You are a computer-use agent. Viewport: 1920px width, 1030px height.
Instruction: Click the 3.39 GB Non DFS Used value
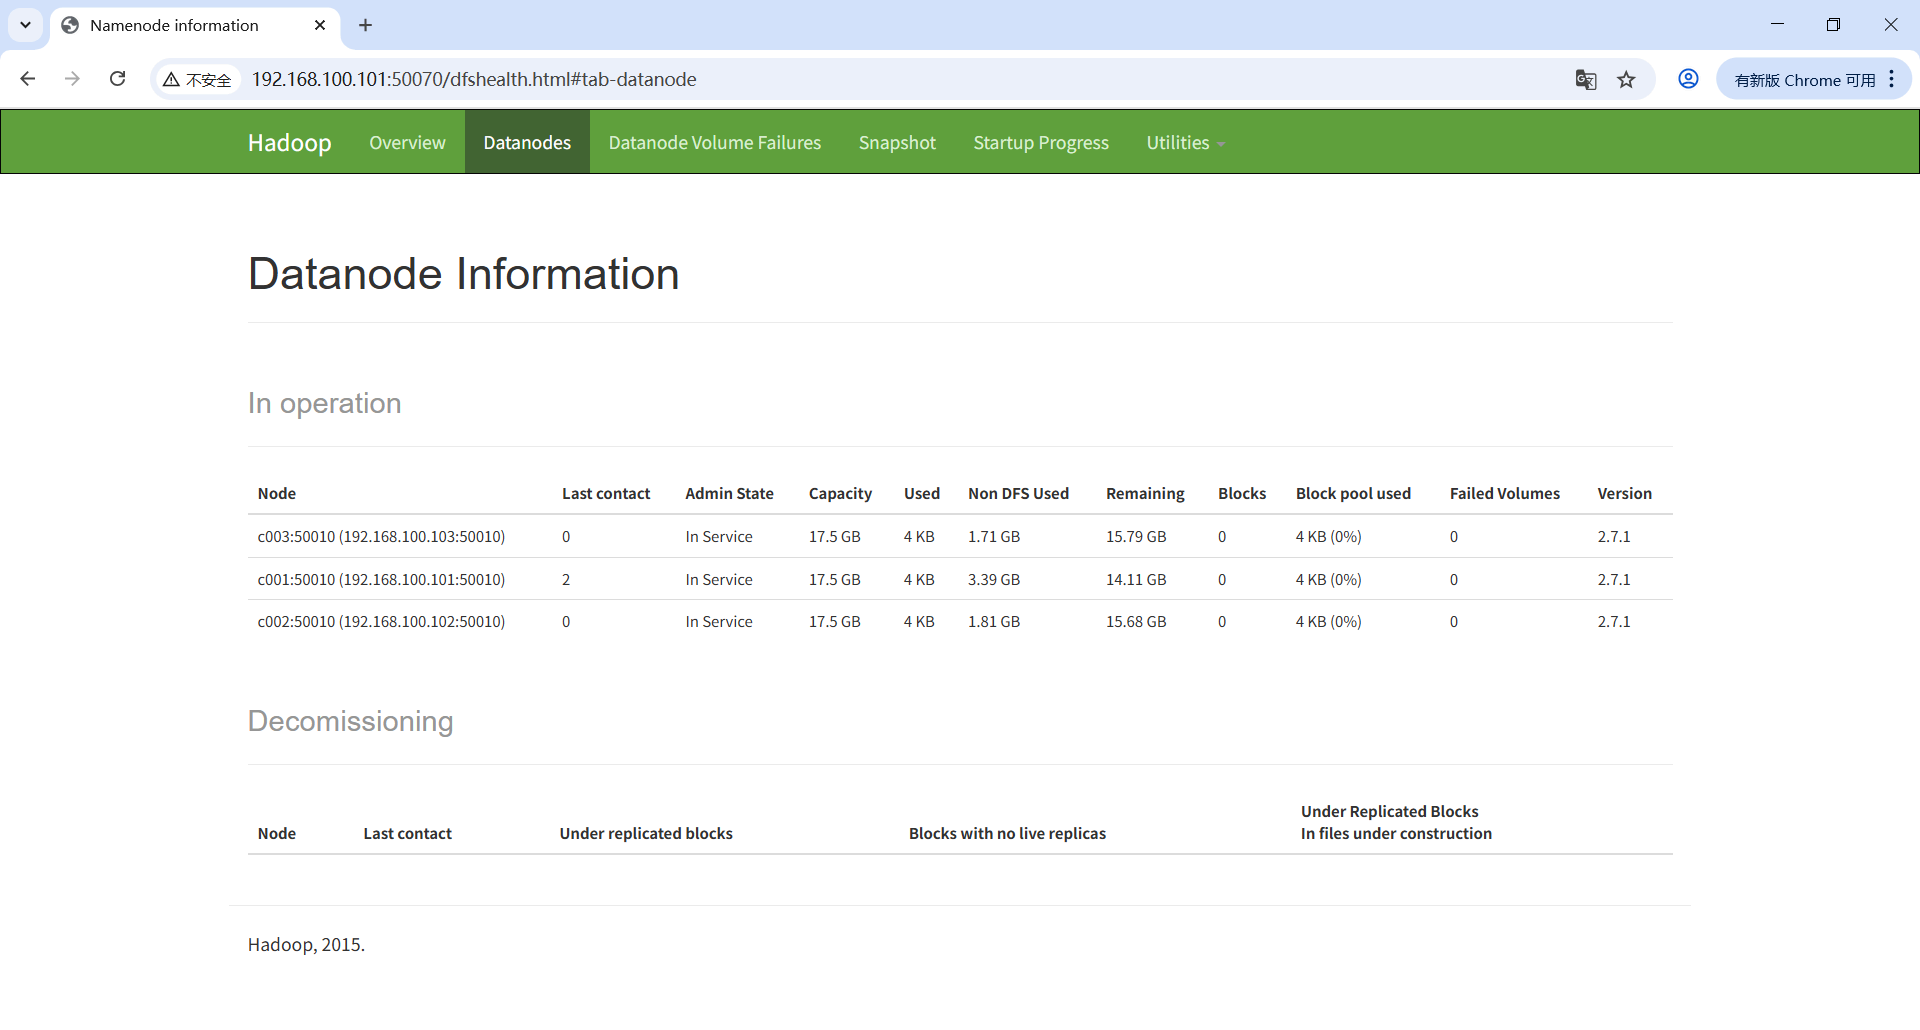coord(994,580)
